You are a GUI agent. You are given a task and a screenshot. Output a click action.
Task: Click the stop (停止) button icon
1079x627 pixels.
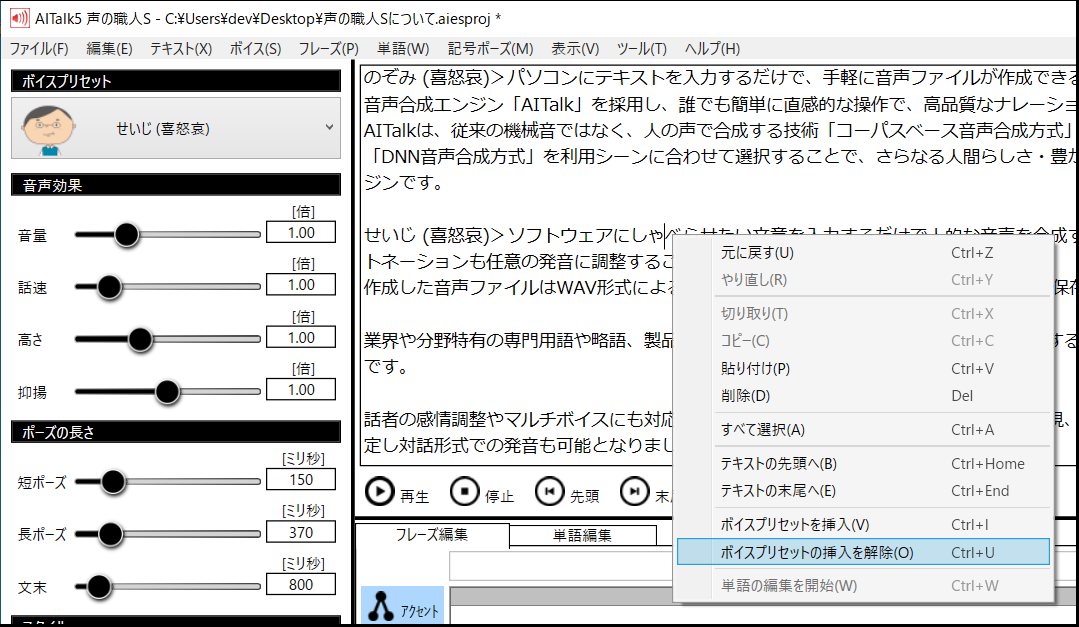(x=464, y=491)
